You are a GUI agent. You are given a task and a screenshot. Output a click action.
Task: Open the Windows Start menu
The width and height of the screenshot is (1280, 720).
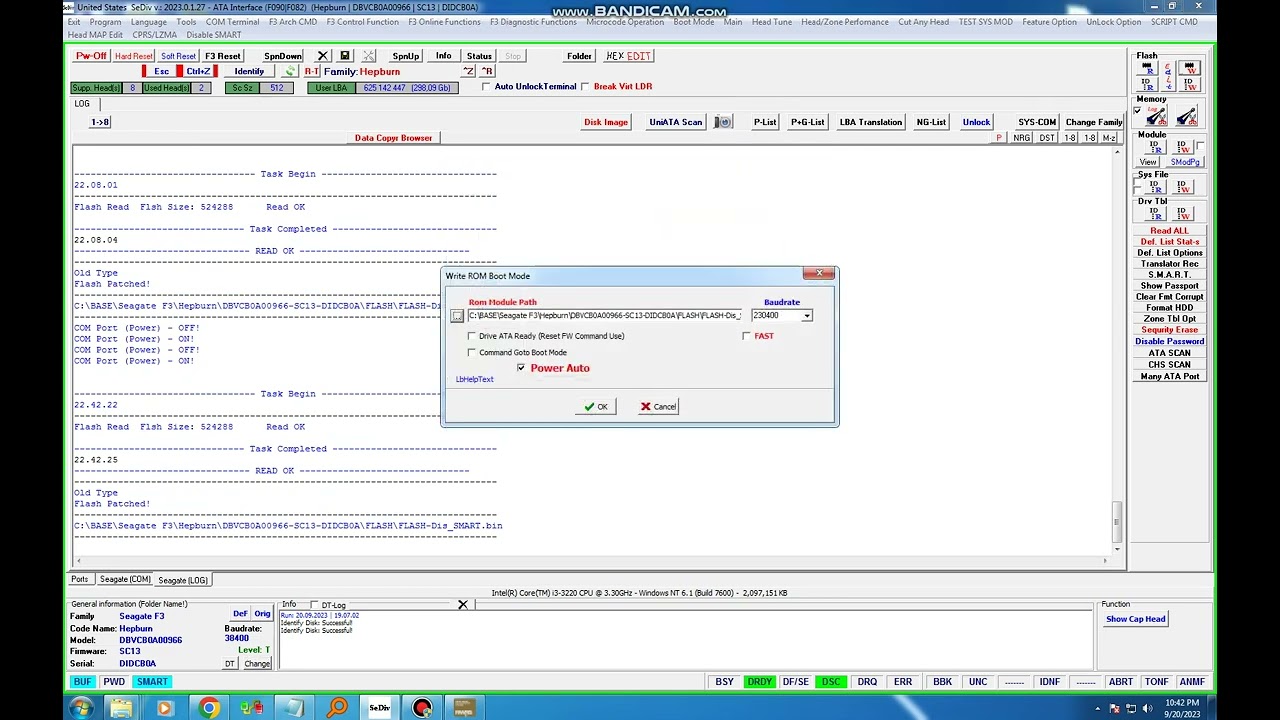[80, 708]
